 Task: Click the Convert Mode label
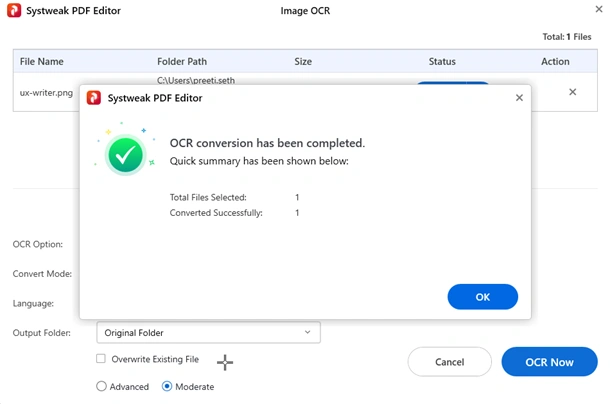click(42, 274)
